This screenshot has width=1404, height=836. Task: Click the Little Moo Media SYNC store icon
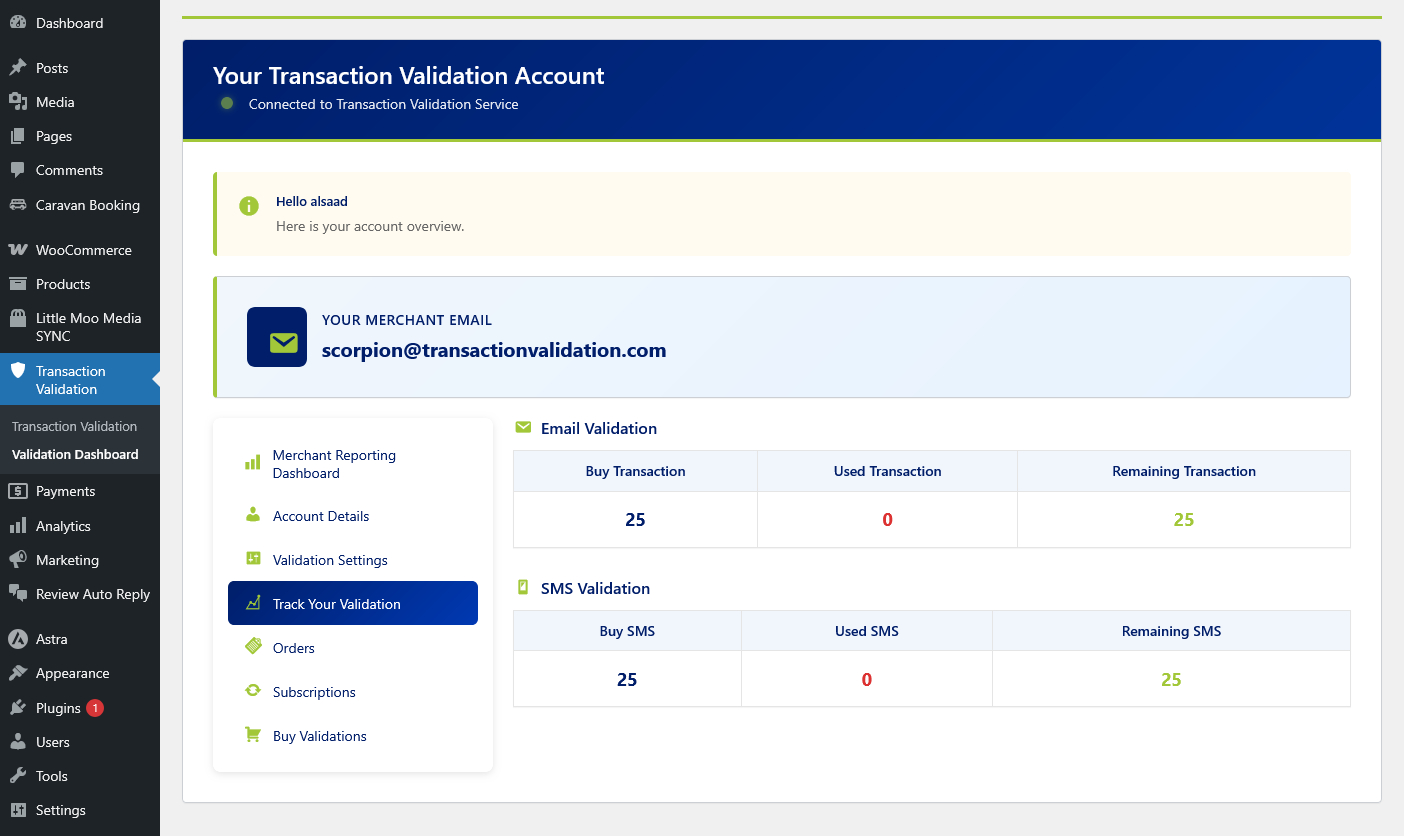[x=17, y=318]
